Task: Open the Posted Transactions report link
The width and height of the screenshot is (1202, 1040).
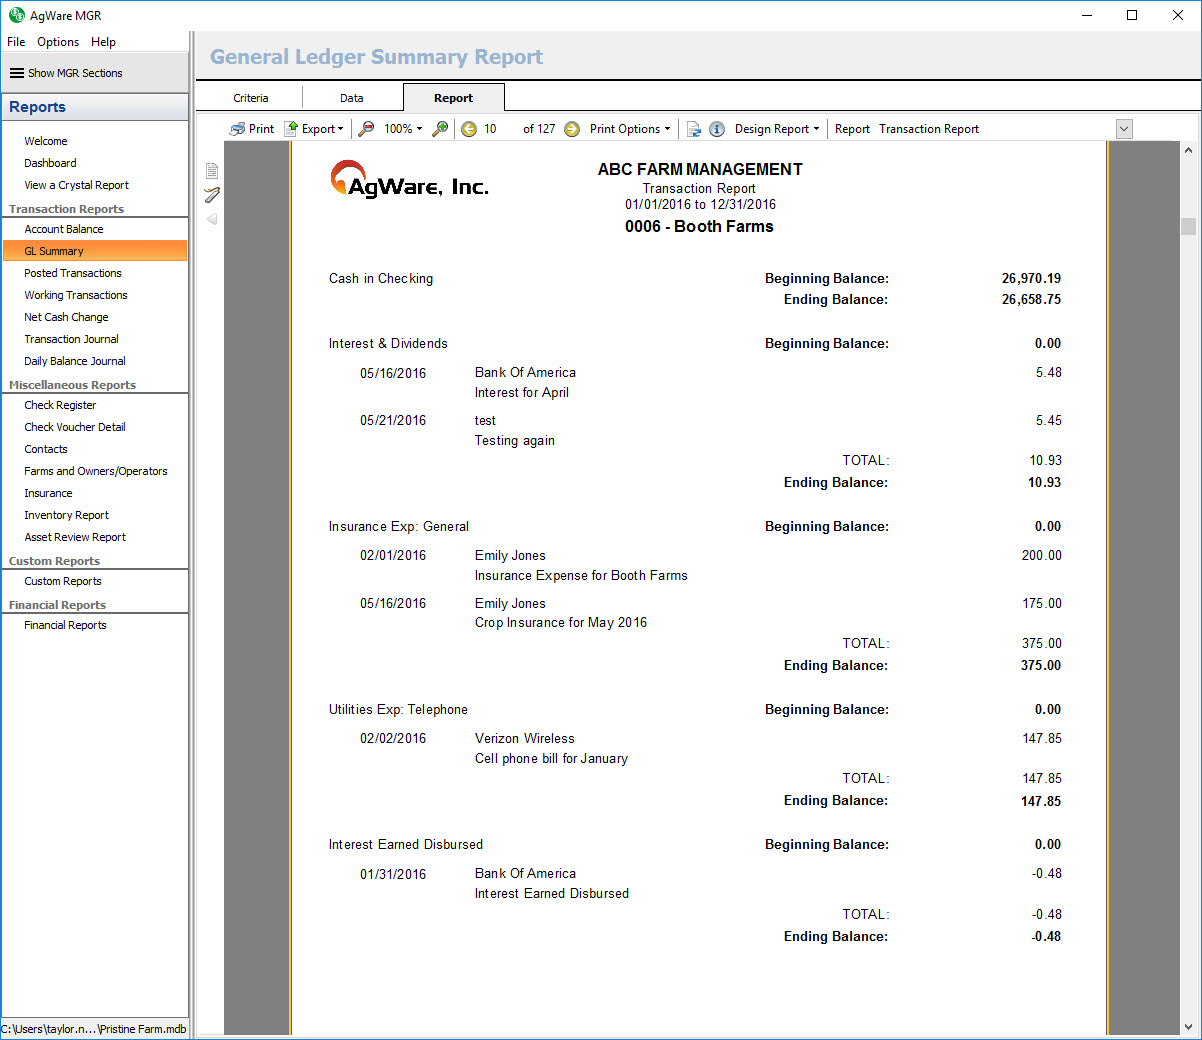Action: [x=73, y=273]
